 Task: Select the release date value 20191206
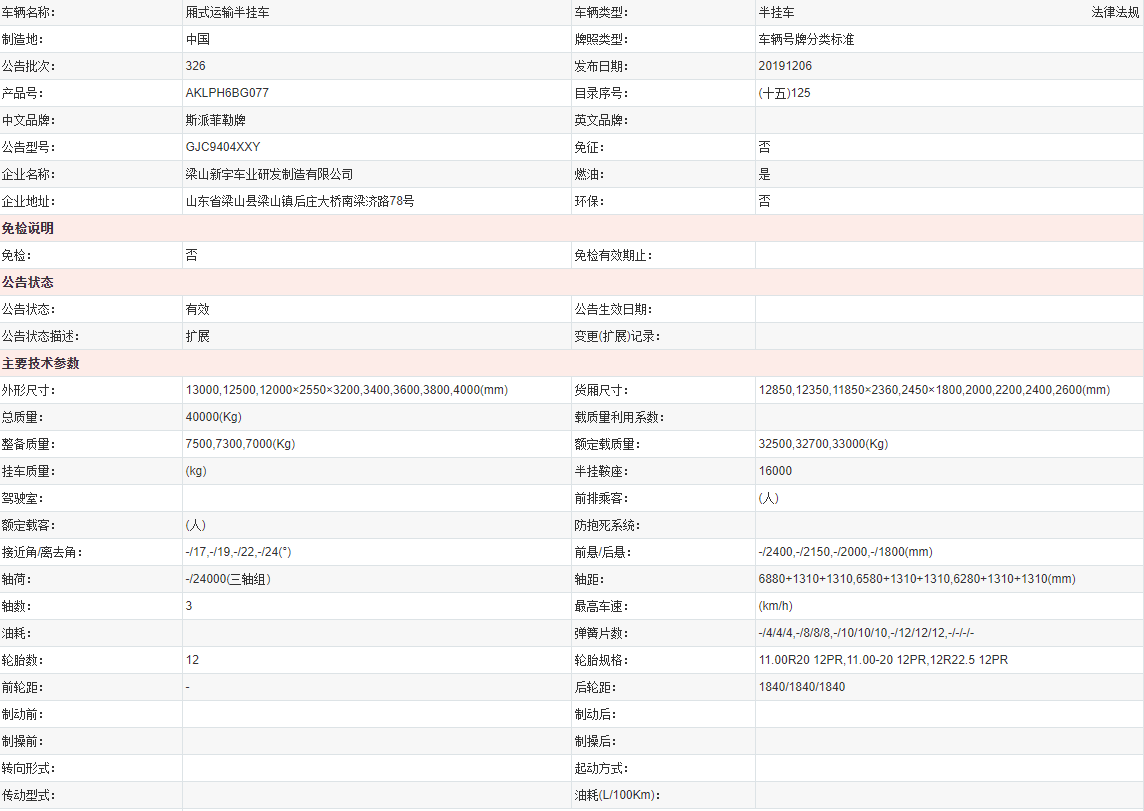(785, 66)
